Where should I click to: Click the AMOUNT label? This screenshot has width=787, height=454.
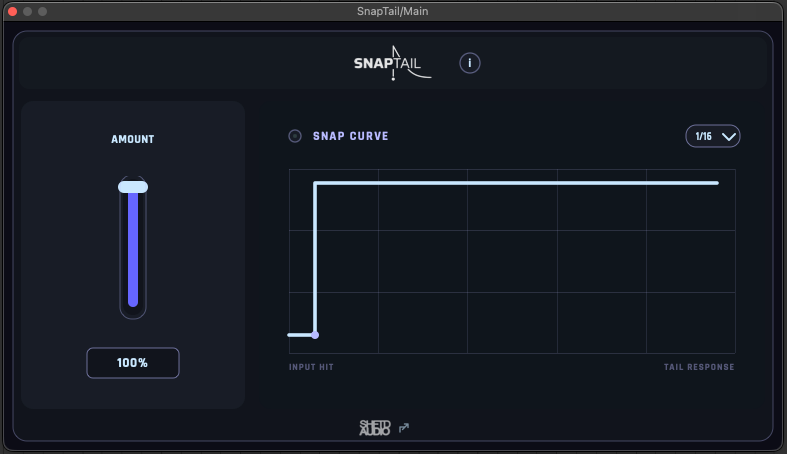click(x=133, y=139)
